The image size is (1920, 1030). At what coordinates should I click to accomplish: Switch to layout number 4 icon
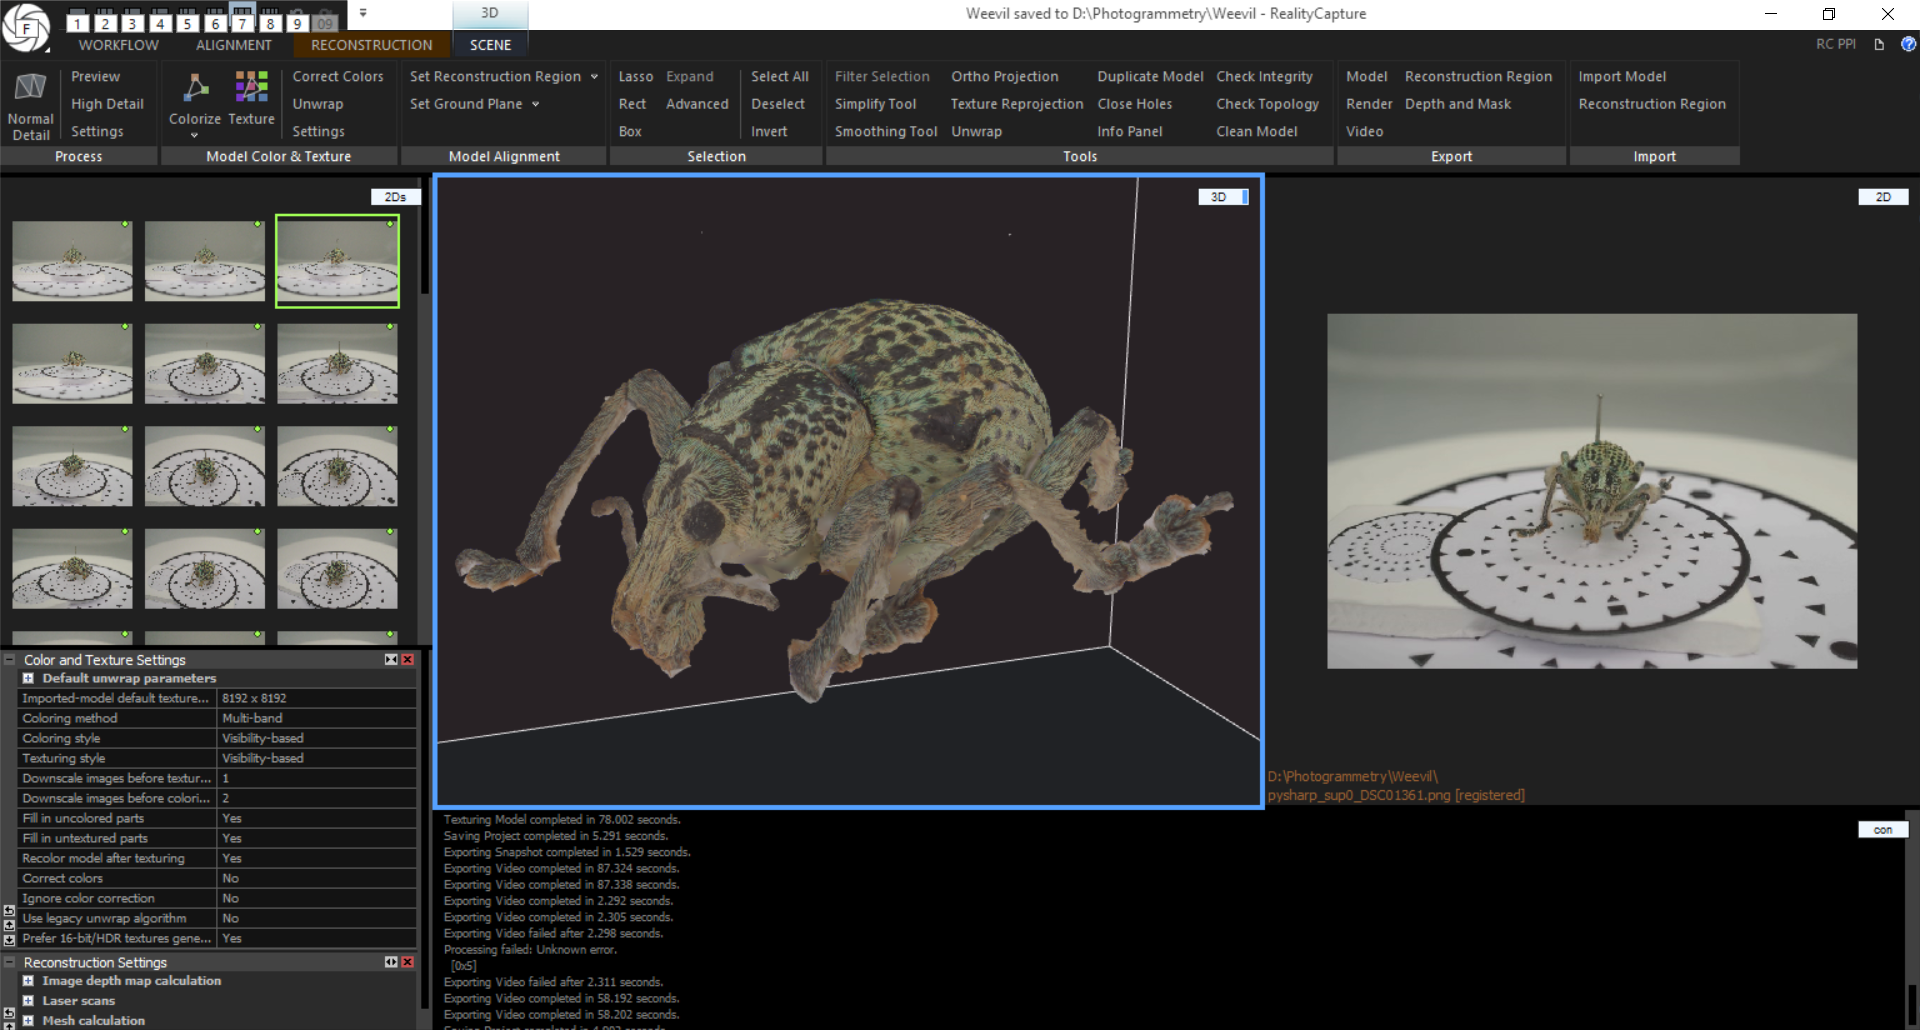point(160,22)
